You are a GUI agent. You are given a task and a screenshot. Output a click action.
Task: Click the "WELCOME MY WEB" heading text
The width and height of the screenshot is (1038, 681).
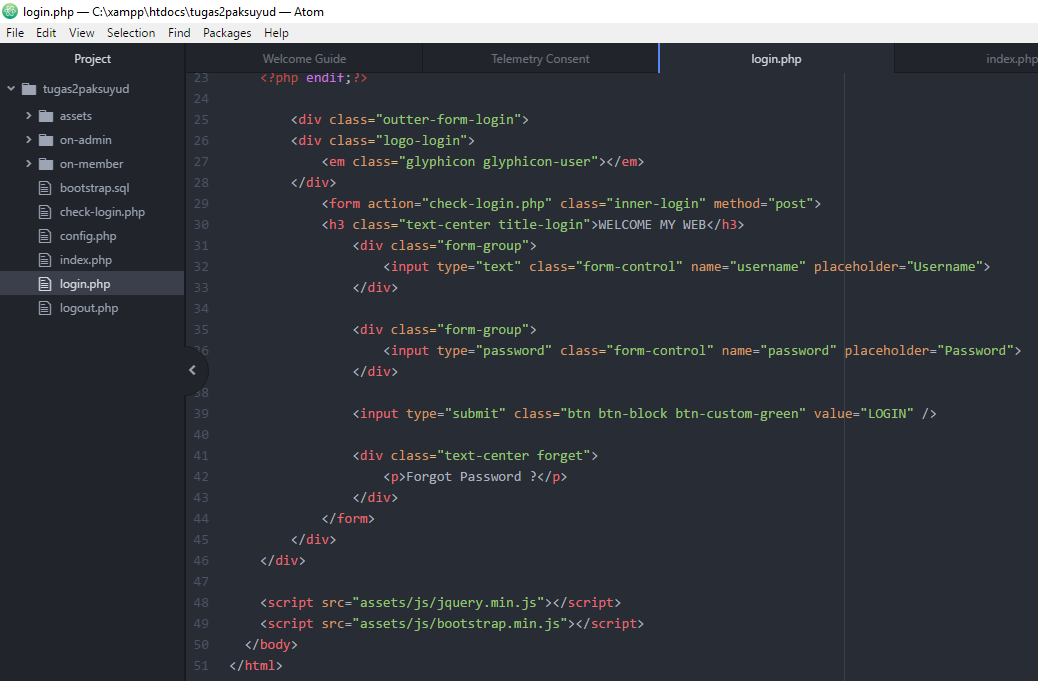(651, 225)
